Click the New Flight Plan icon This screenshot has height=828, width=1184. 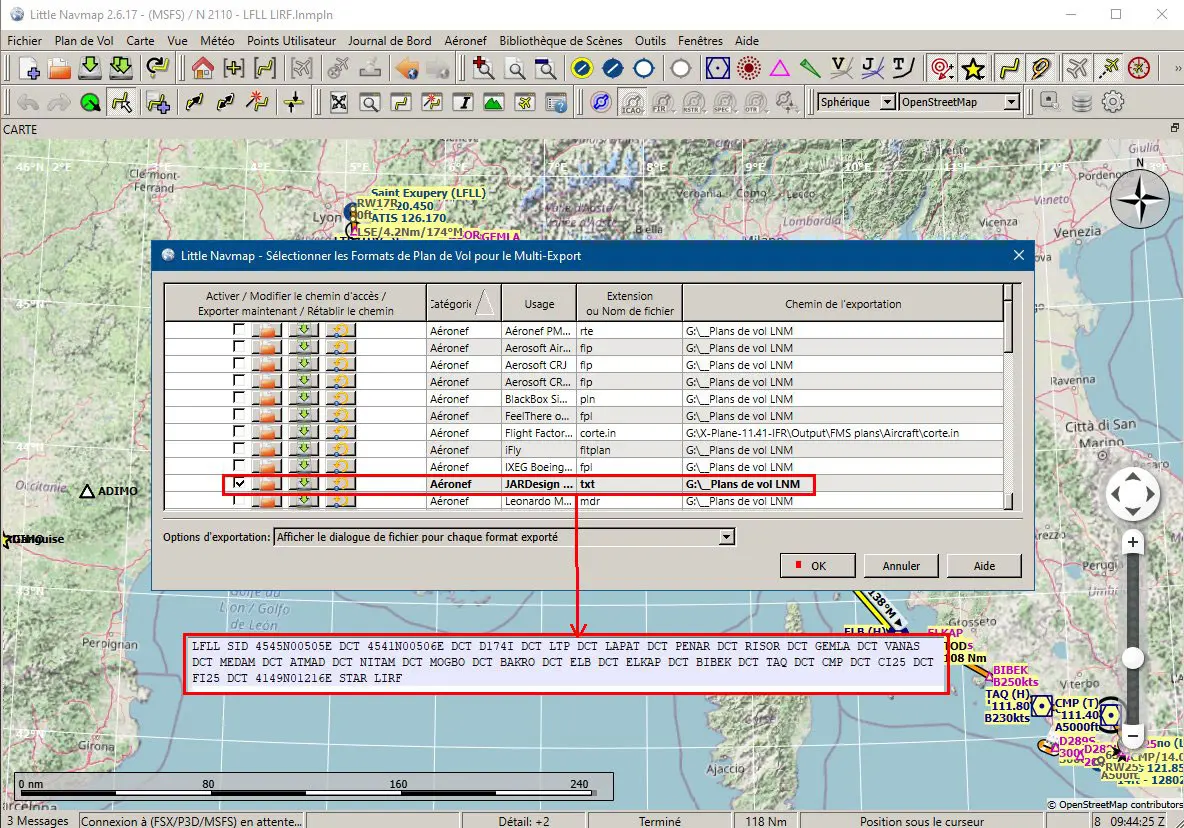(29, 69)
